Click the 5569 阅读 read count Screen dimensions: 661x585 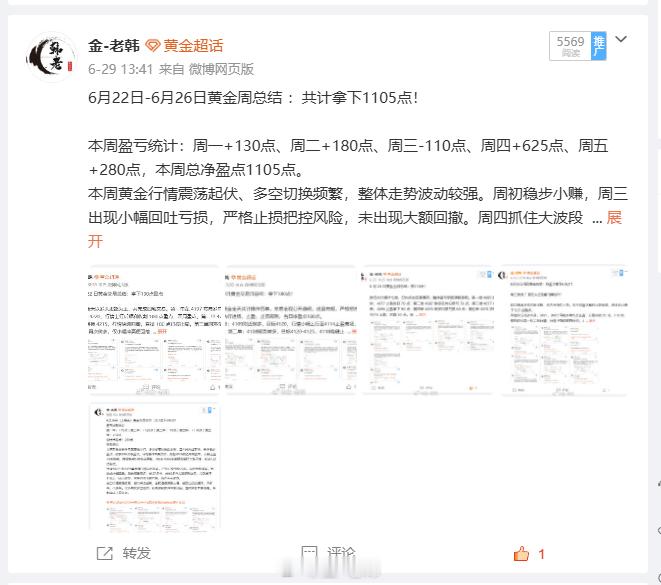point(570,46)
